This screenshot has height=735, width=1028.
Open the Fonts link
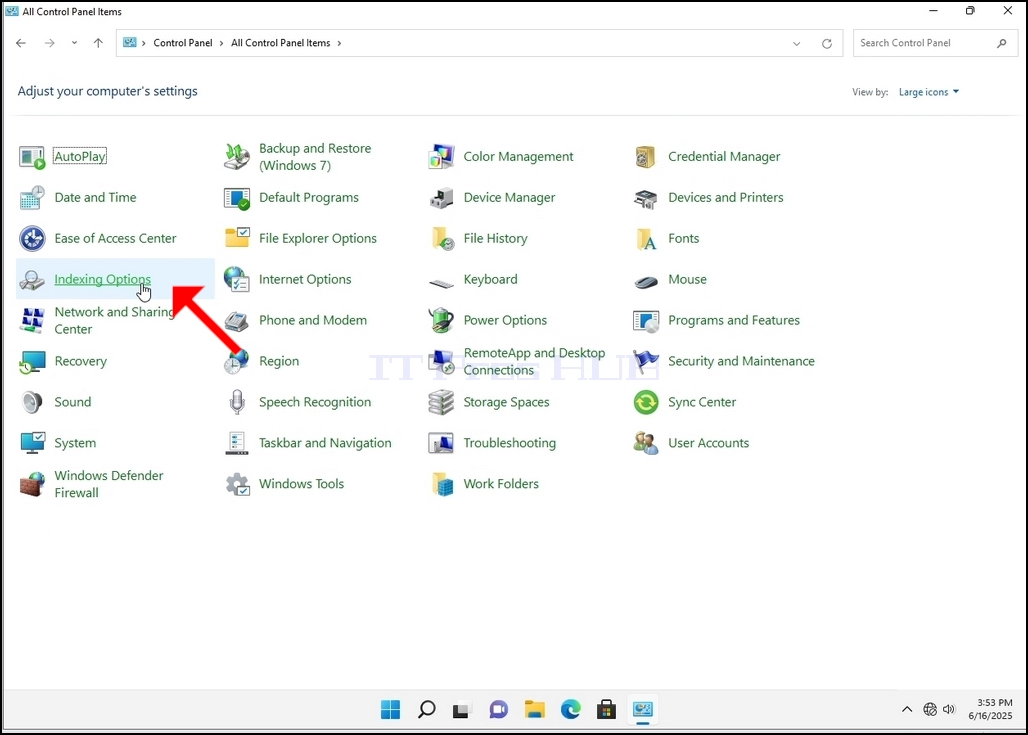683,239
